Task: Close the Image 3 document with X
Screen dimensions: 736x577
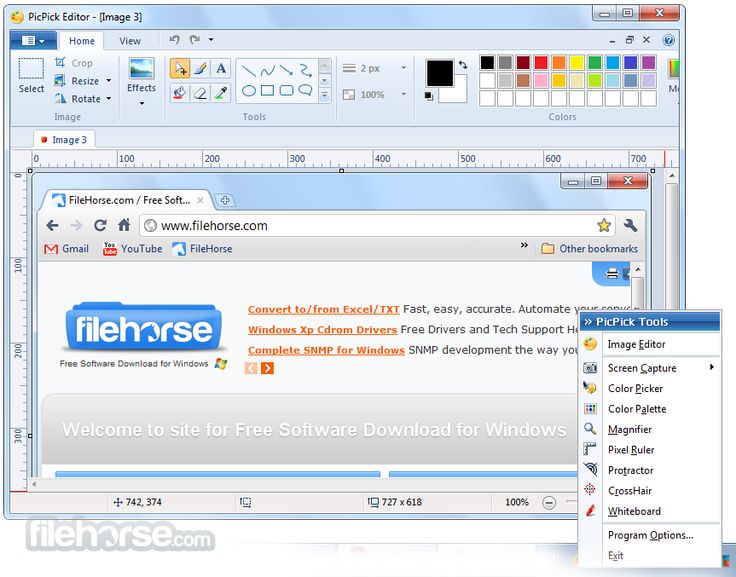Action: point(647,40)
